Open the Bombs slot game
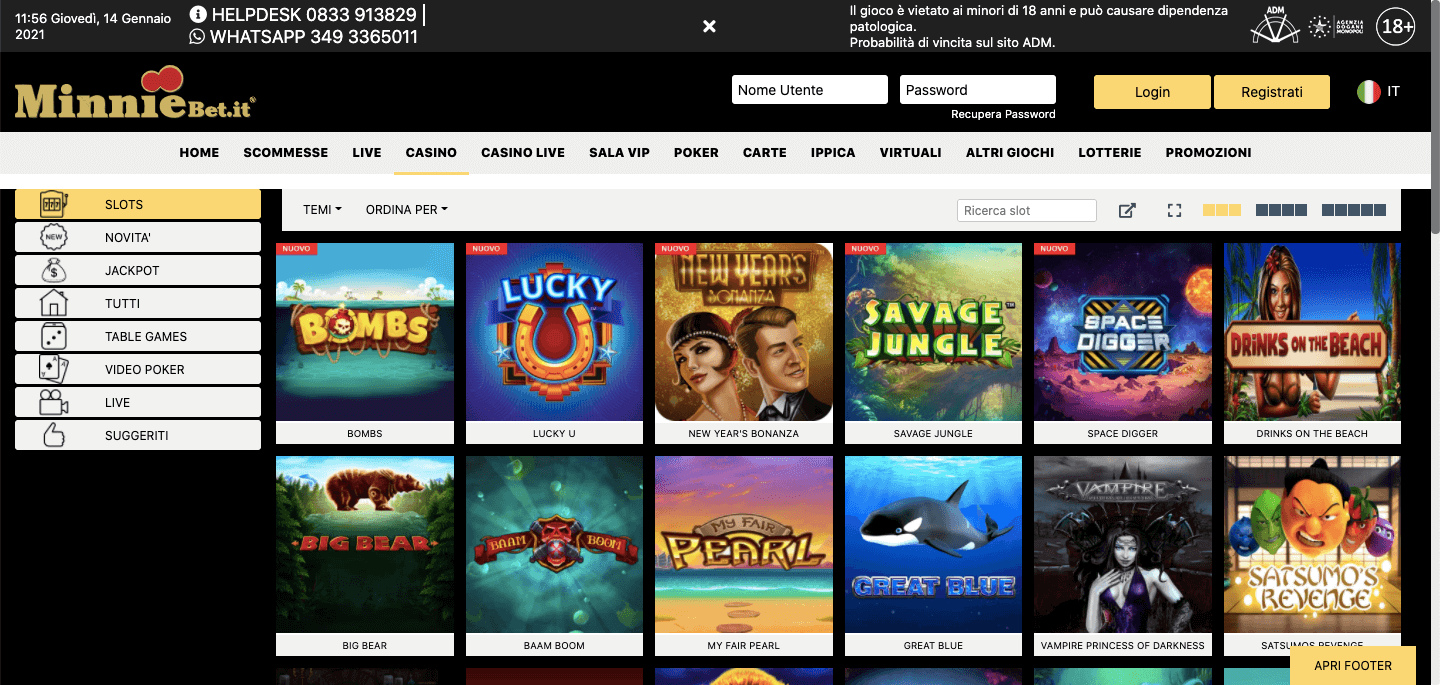This screenshot has height=685, width=1440. click(365, 343)
